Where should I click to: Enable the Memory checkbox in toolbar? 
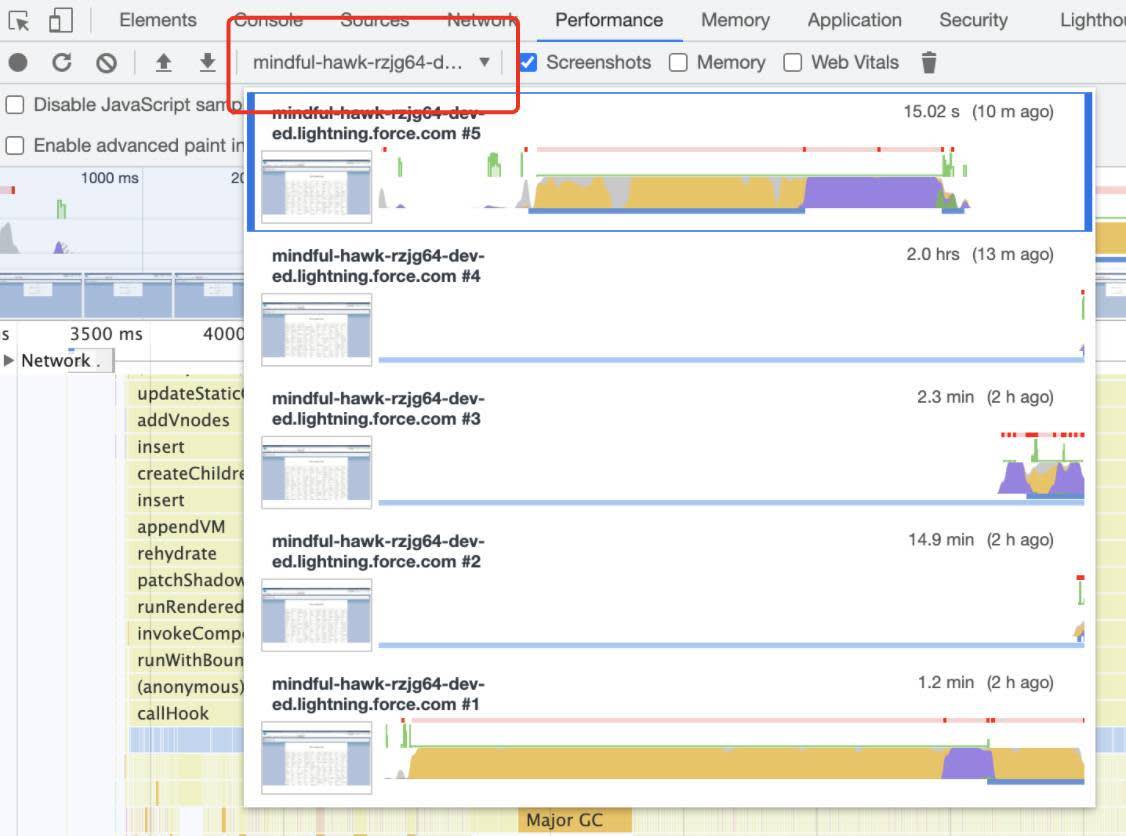pyautogui.click(x=678, y=63)
